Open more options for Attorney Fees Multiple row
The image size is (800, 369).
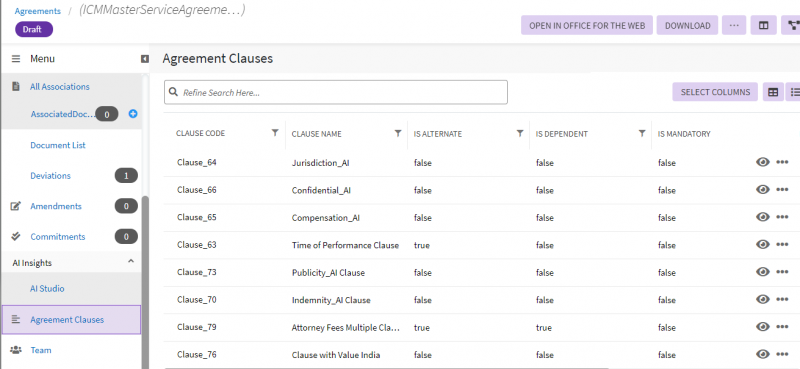click(782, 327)
